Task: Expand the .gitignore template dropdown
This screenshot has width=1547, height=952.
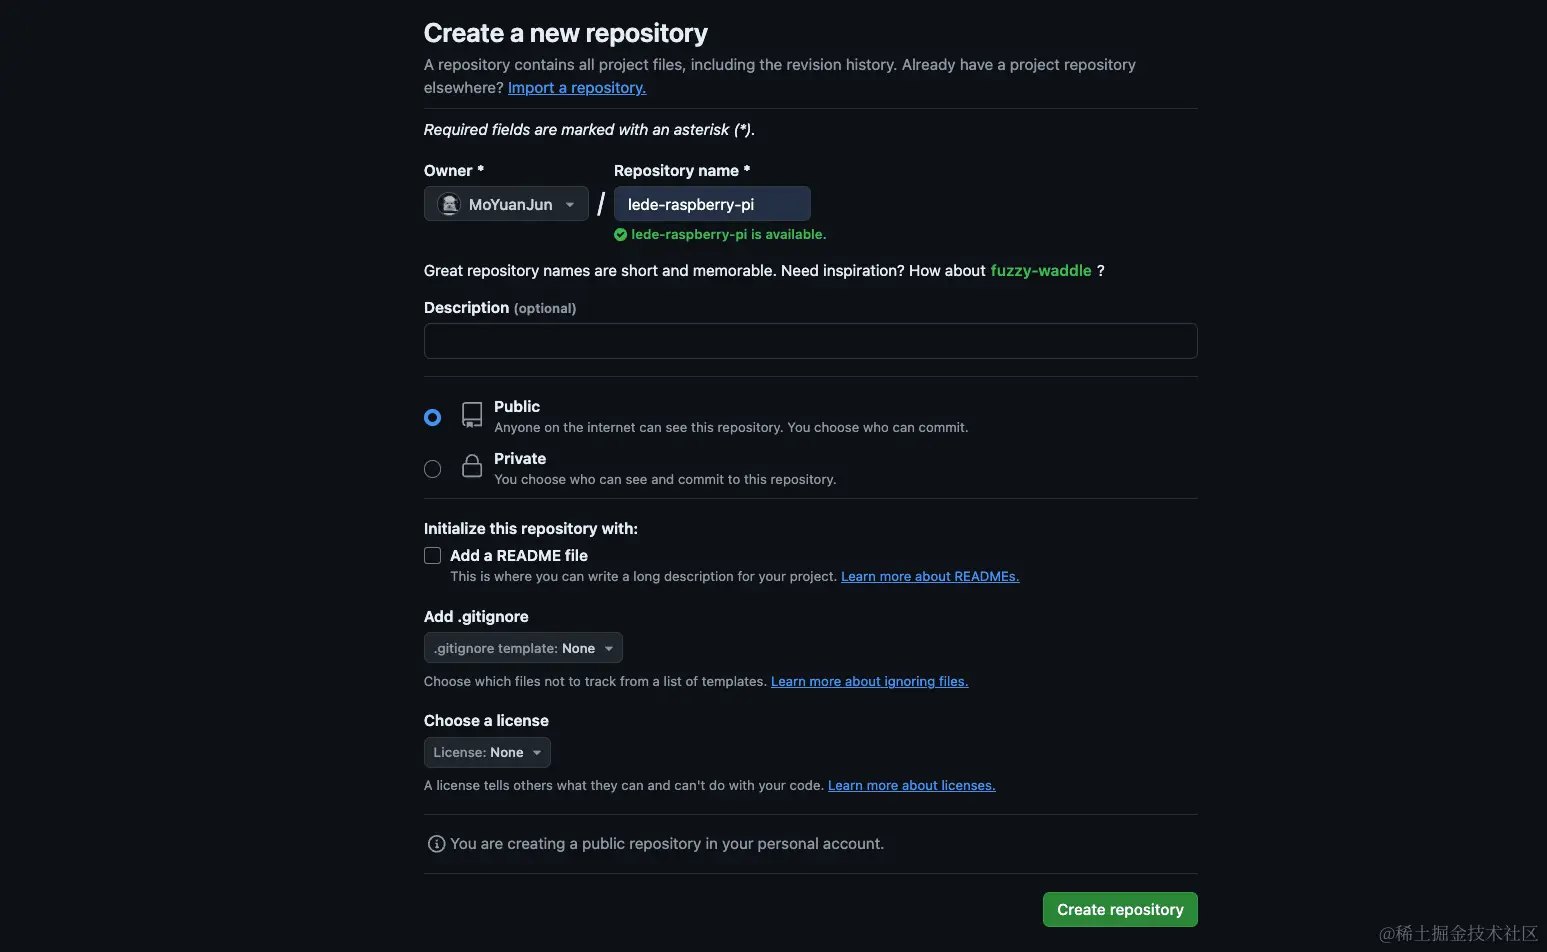Action: point(523,648)
